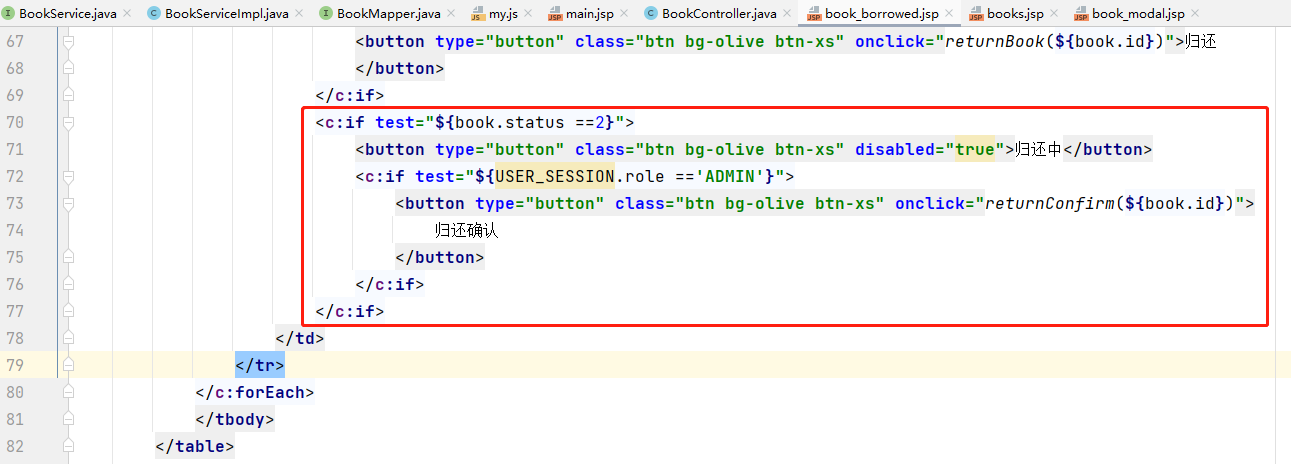Screen dimensions: 1291x464
Task: Close the my.js editor tab
Action: pos(530,14)
